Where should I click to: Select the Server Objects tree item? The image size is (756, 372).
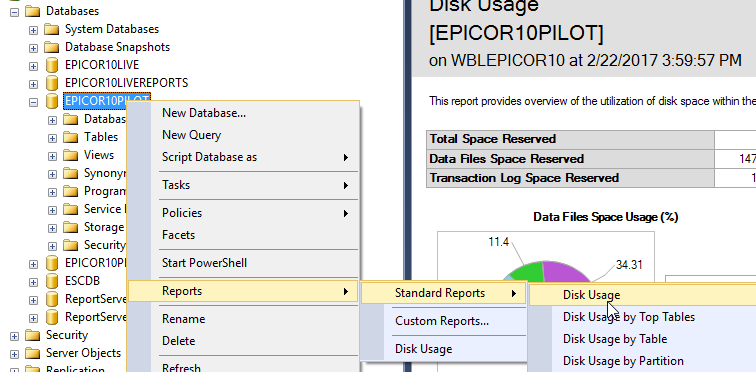(x=83, y=353)
